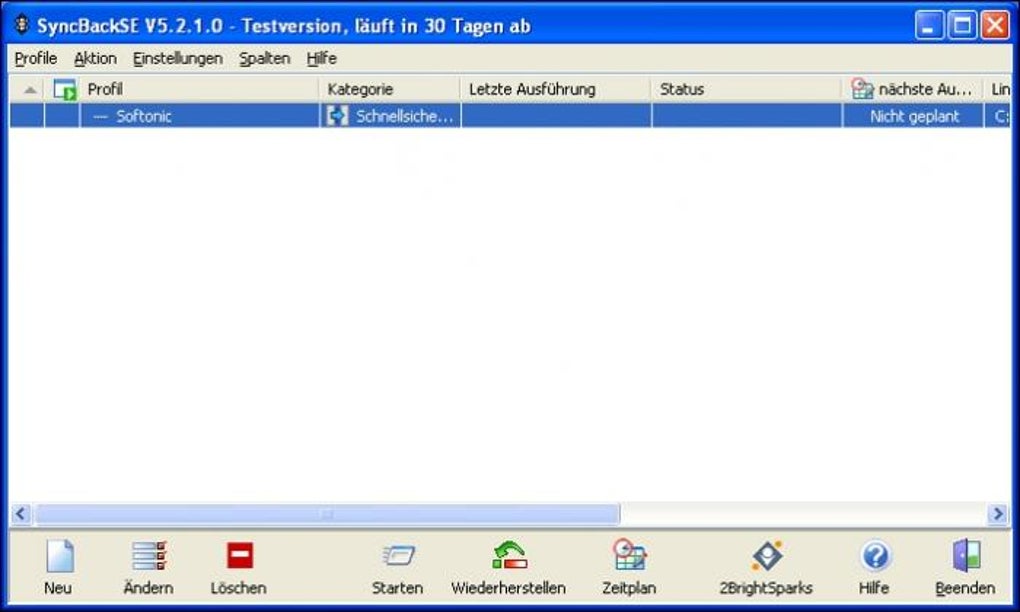This screenshot has height=612, width=1020.
Task: Minimize the SyncBackSE window
Action: pos(929,26)
